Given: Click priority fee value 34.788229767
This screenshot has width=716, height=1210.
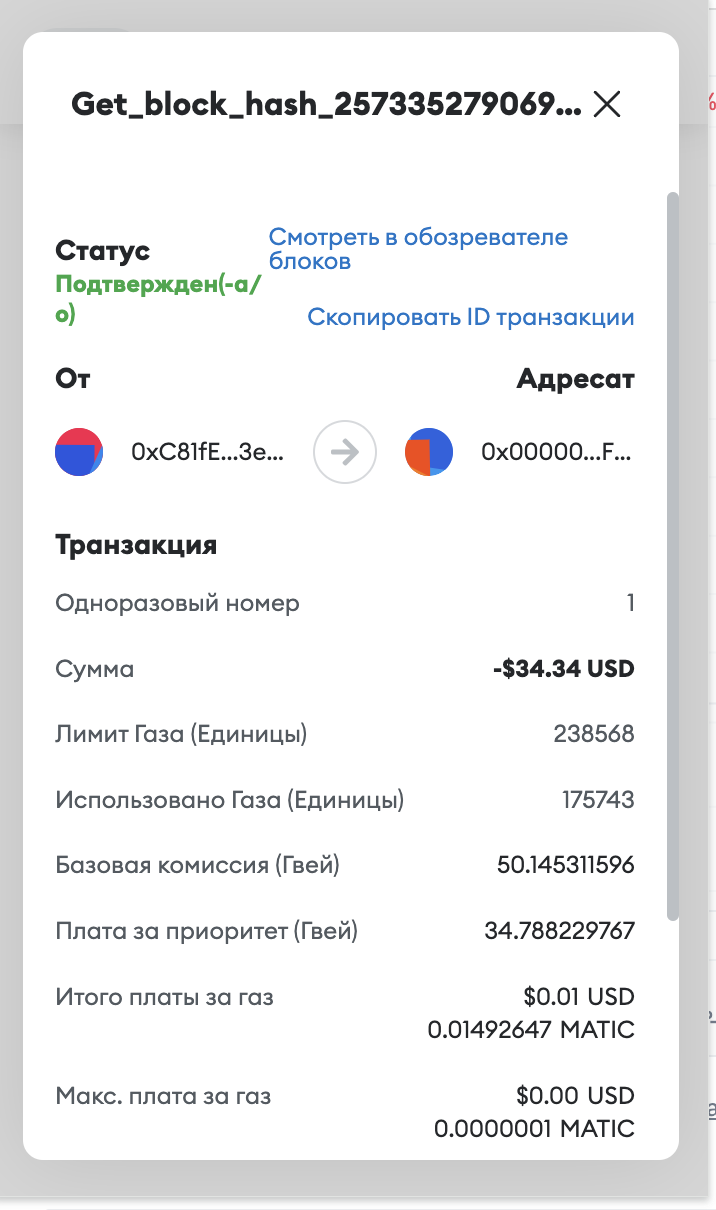Looking at the screenshot, I should point(559,931).
